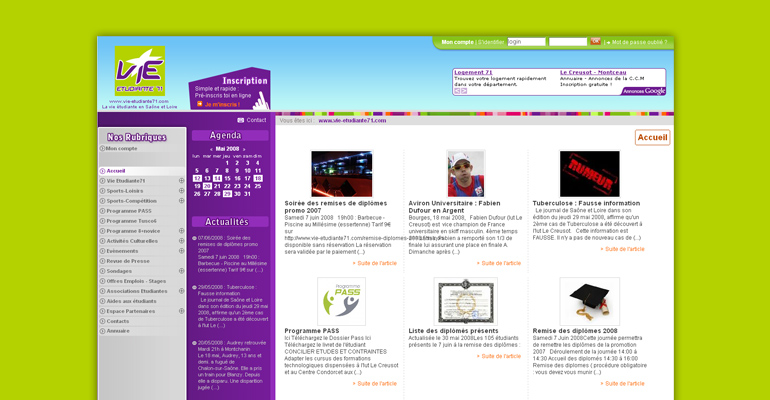This screenshot has height=400, width=770.
Task: Select day 29 in the calendar
Action: 227,194
